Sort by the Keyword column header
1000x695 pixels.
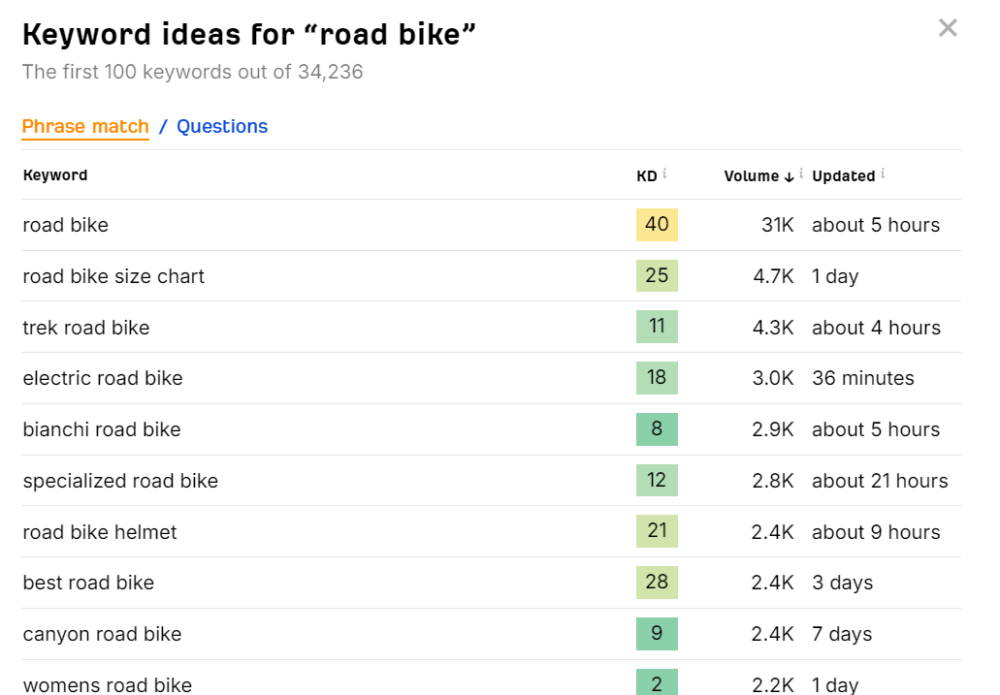[55, 175]
